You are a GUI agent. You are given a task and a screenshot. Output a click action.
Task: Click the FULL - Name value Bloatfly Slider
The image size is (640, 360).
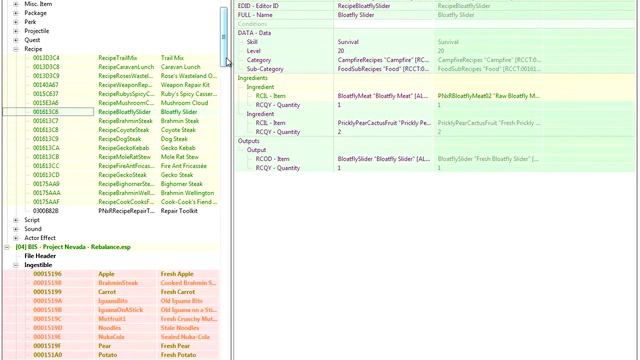coord(356,15)
